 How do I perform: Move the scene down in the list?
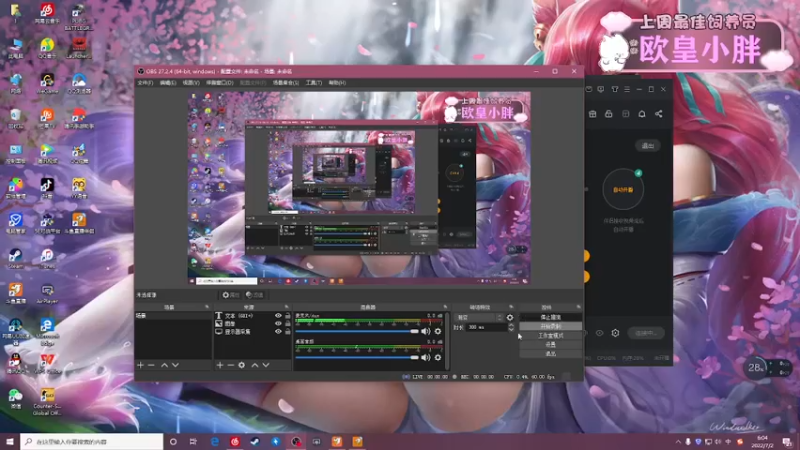(x=175, y=365)
